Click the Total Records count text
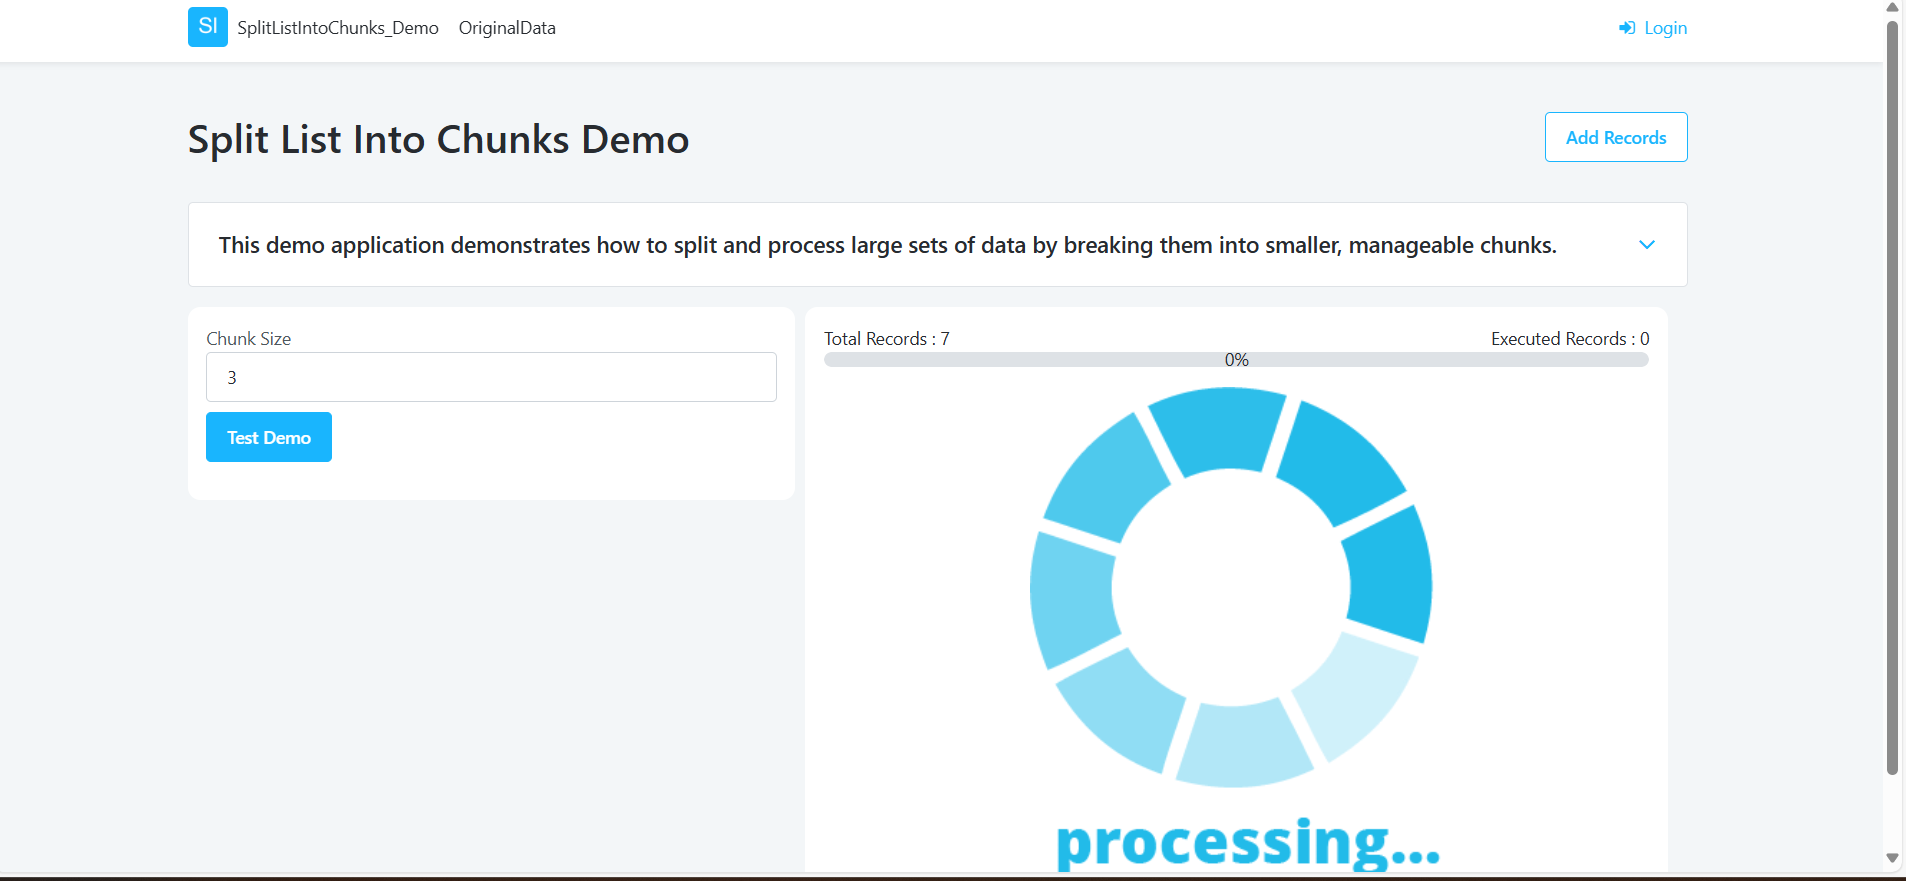This screenshot has height=881, width=1906. tap(886, 339)
